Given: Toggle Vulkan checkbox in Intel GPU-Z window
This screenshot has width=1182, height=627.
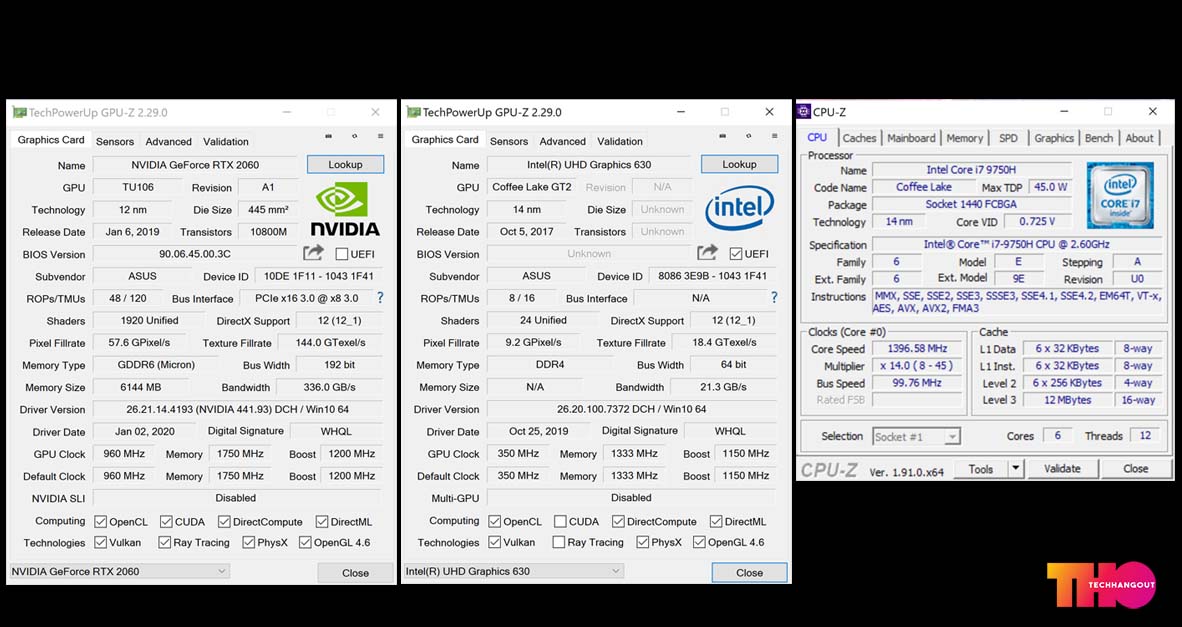Looking at the screenshot, I should pos(495,542).
